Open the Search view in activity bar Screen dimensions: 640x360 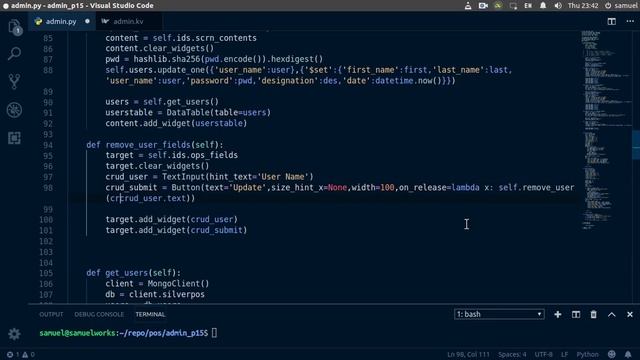click(x=14, y=53)
